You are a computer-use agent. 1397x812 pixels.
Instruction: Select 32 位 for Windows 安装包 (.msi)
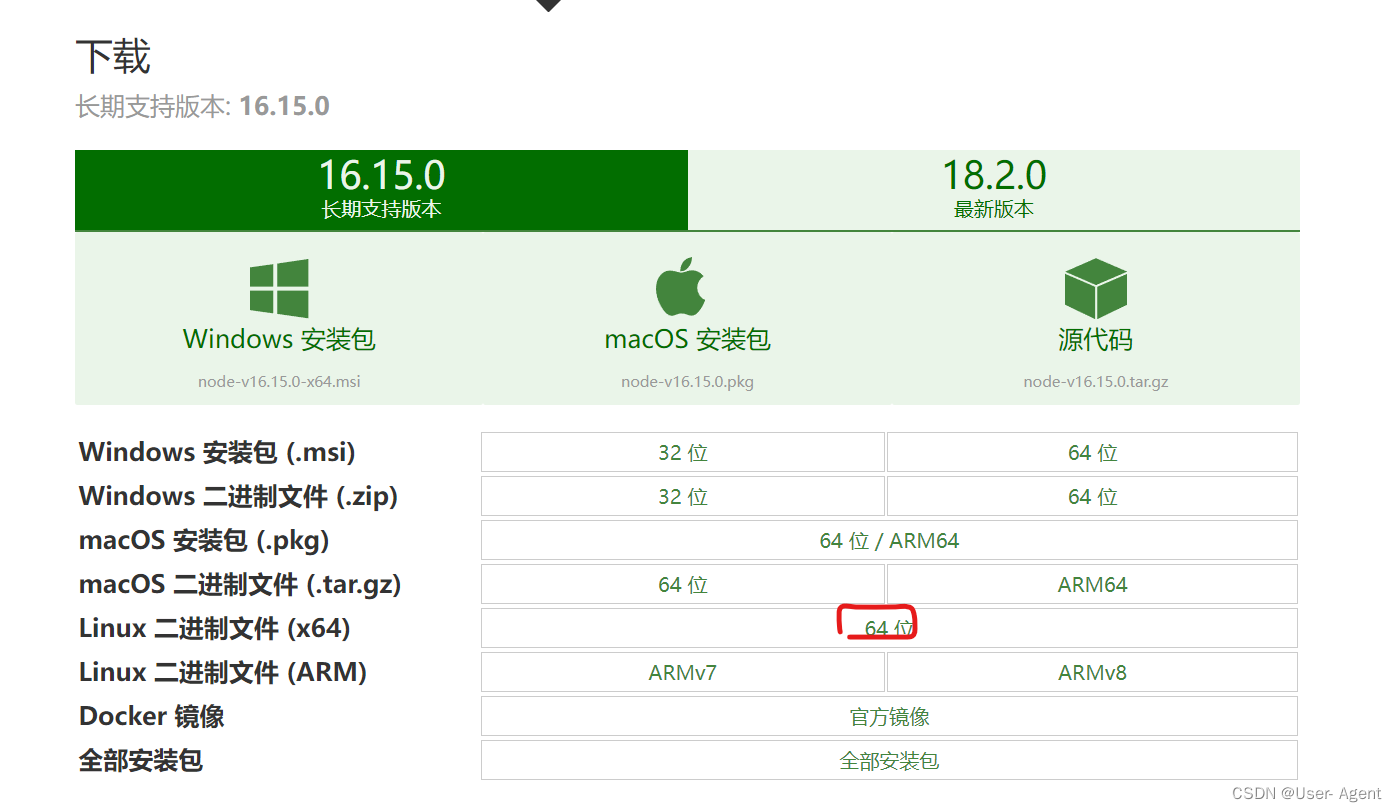tap(683, 452)
